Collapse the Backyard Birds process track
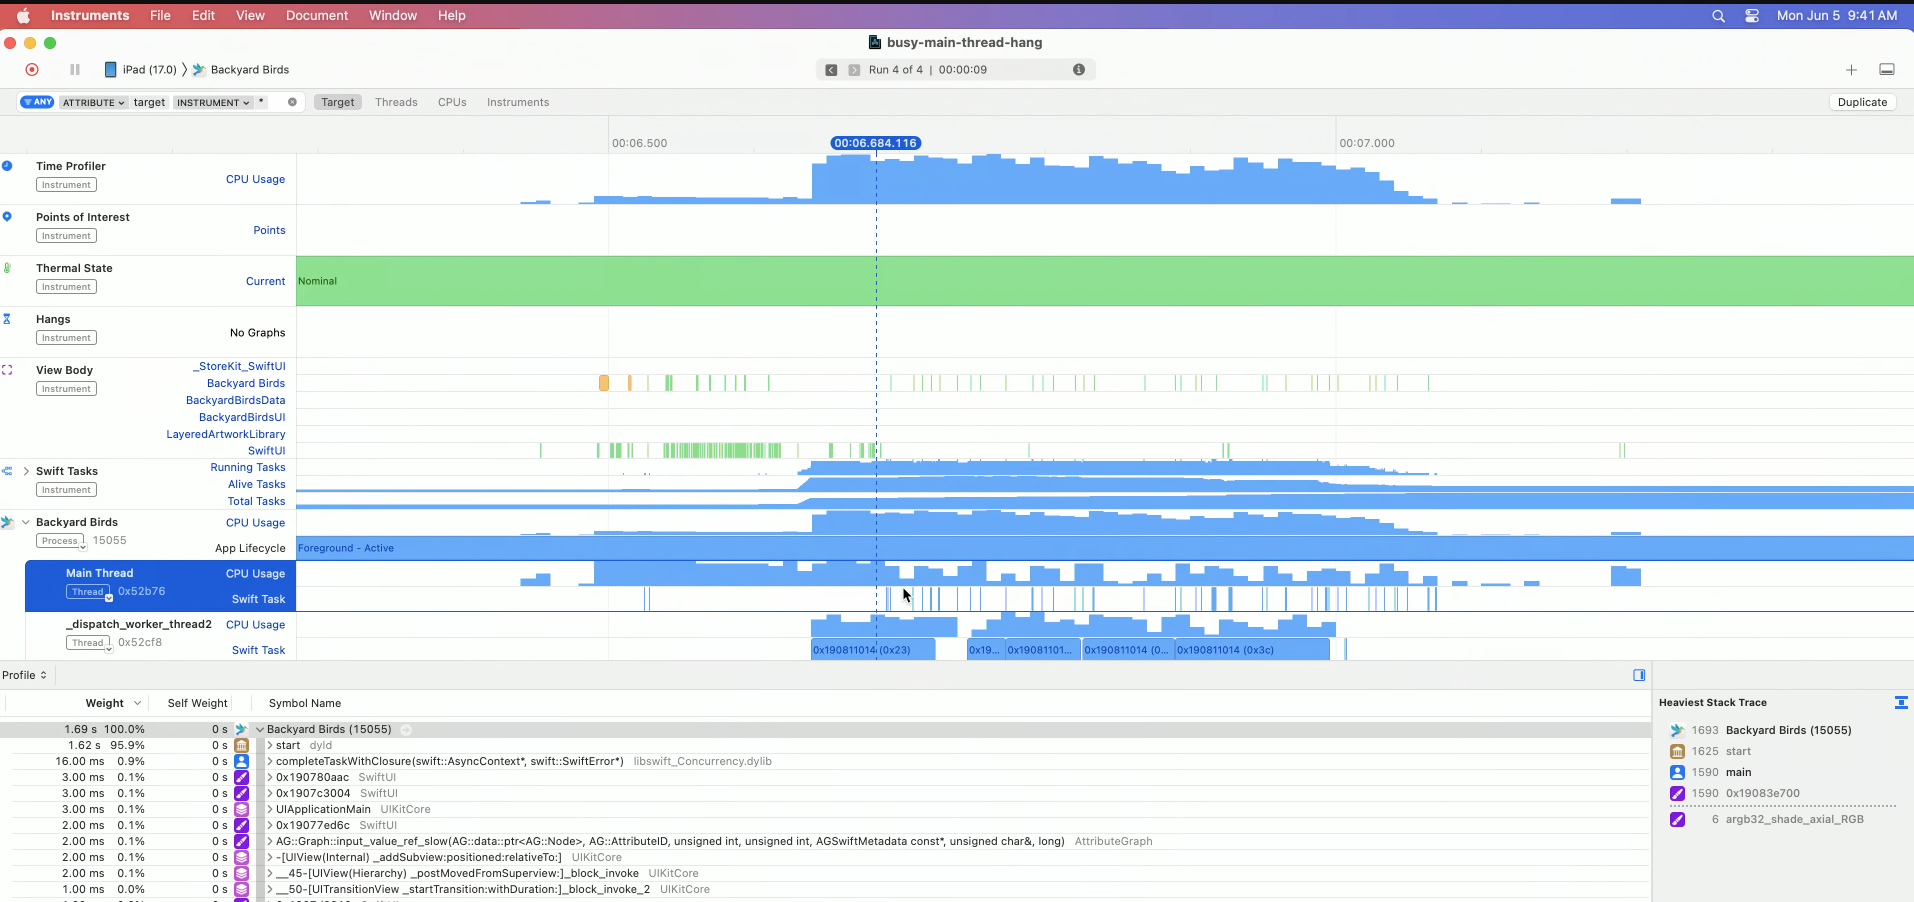Viewport: 1914px width, 902px height. (x=25, y=522)
